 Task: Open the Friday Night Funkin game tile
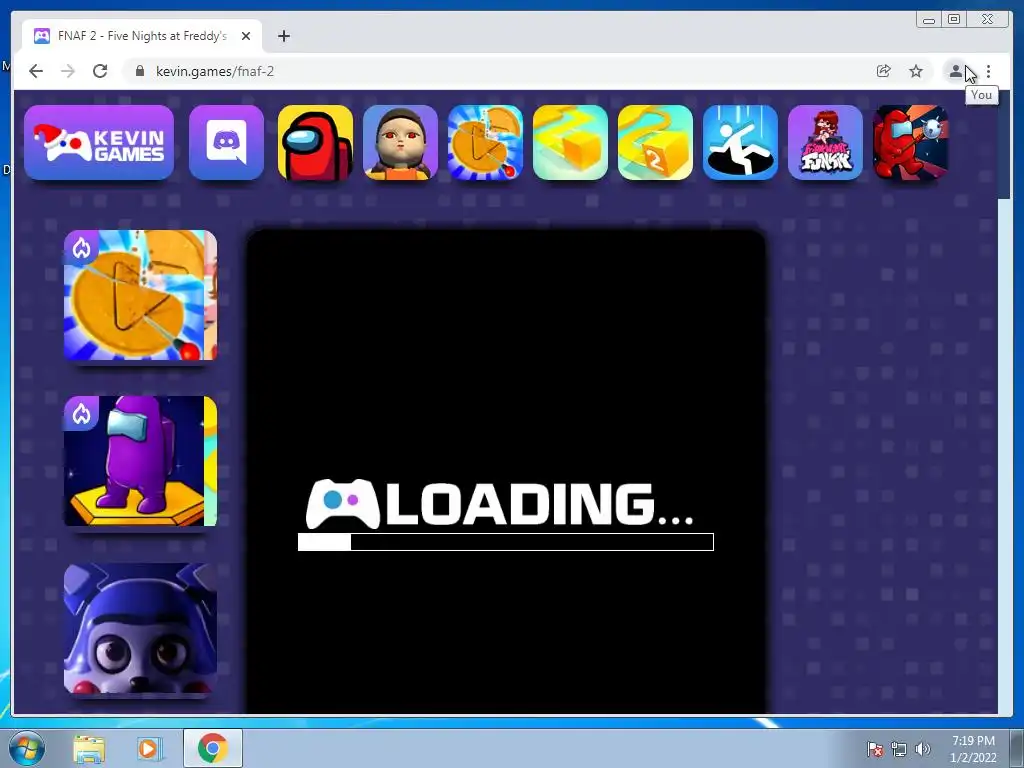pos(825,142)
